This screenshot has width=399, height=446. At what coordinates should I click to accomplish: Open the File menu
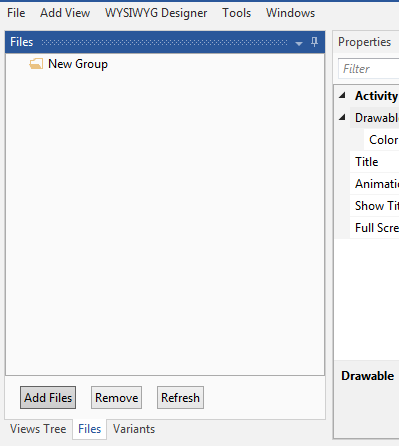pyautogui.click(x=16, y=13)
